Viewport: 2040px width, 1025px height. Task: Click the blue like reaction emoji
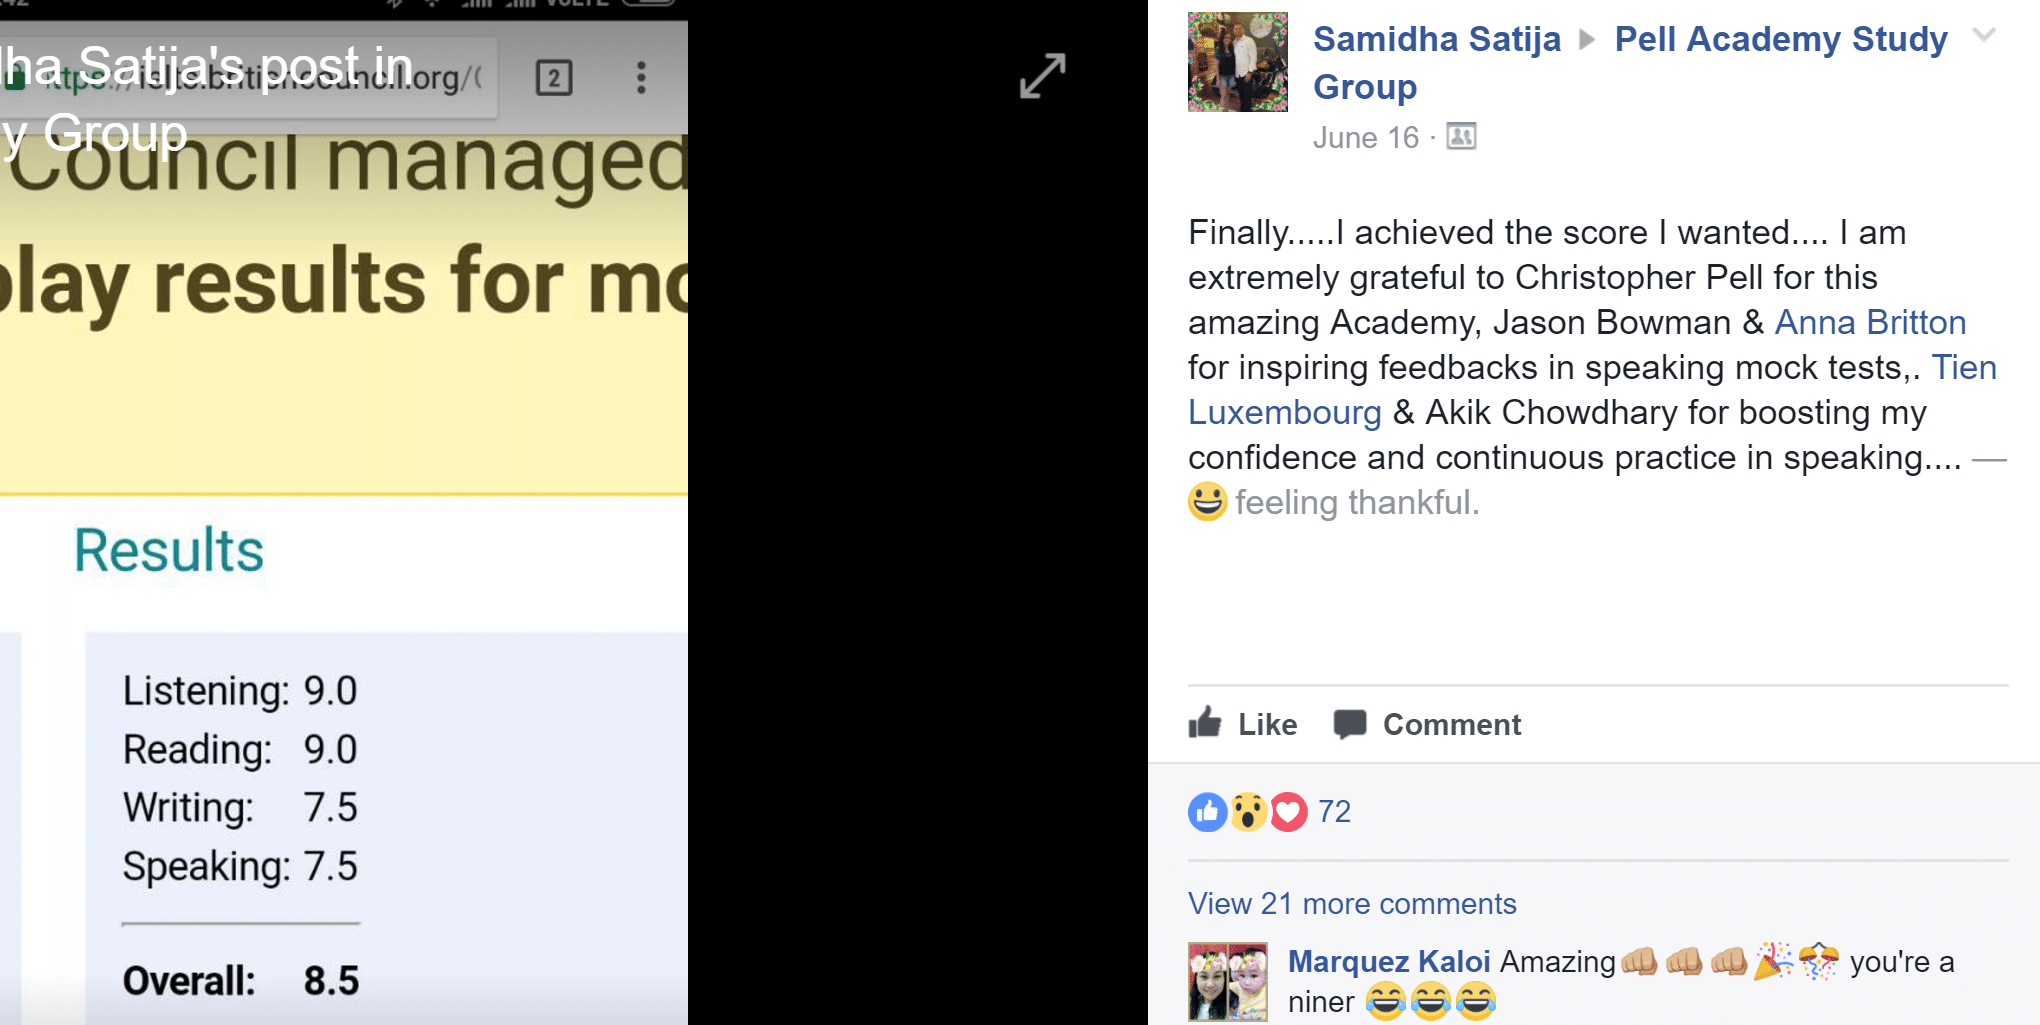click(x=1207, y=812)
